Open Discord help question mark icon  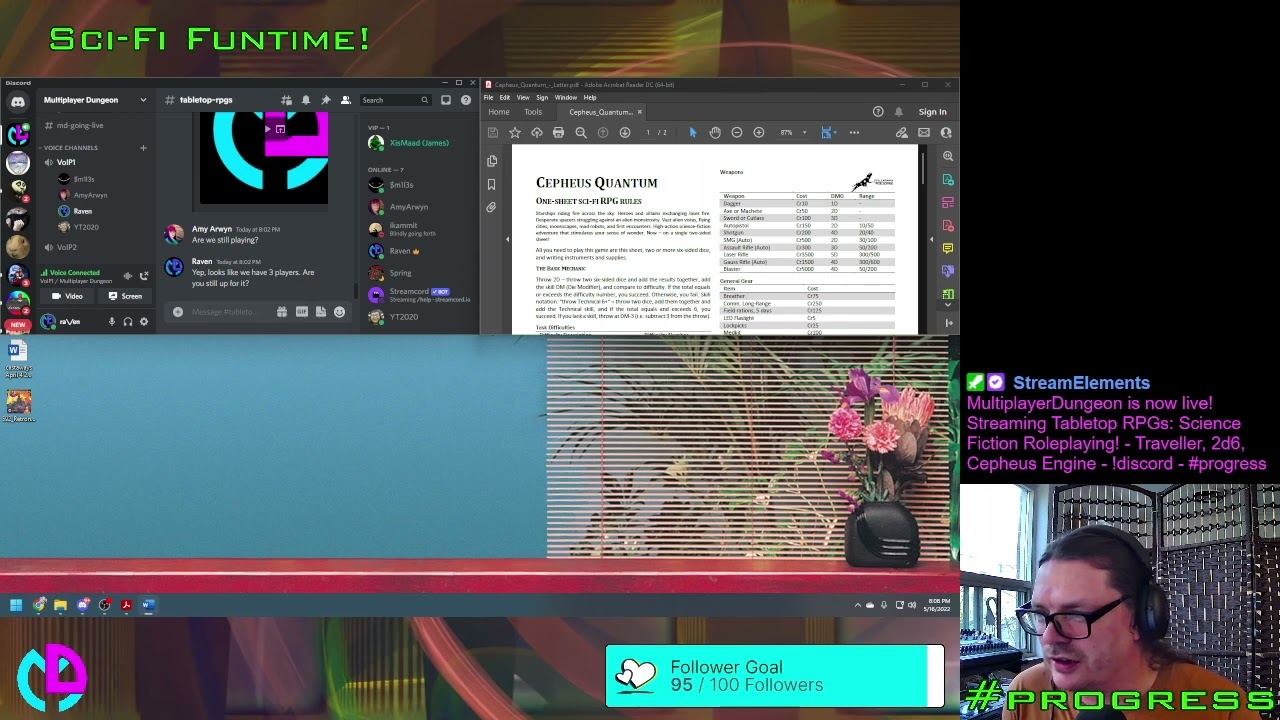[466, 100]
